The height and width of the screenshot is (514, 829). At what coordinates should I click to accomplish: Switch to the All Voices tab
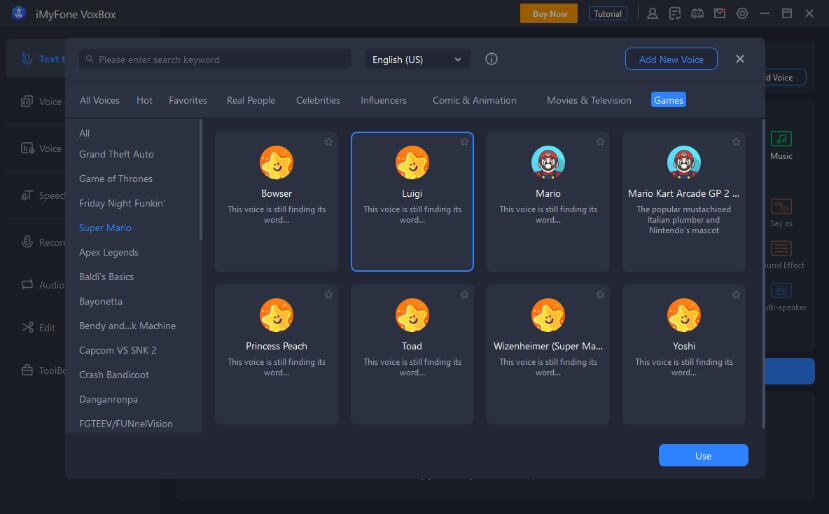pos(99,100)
